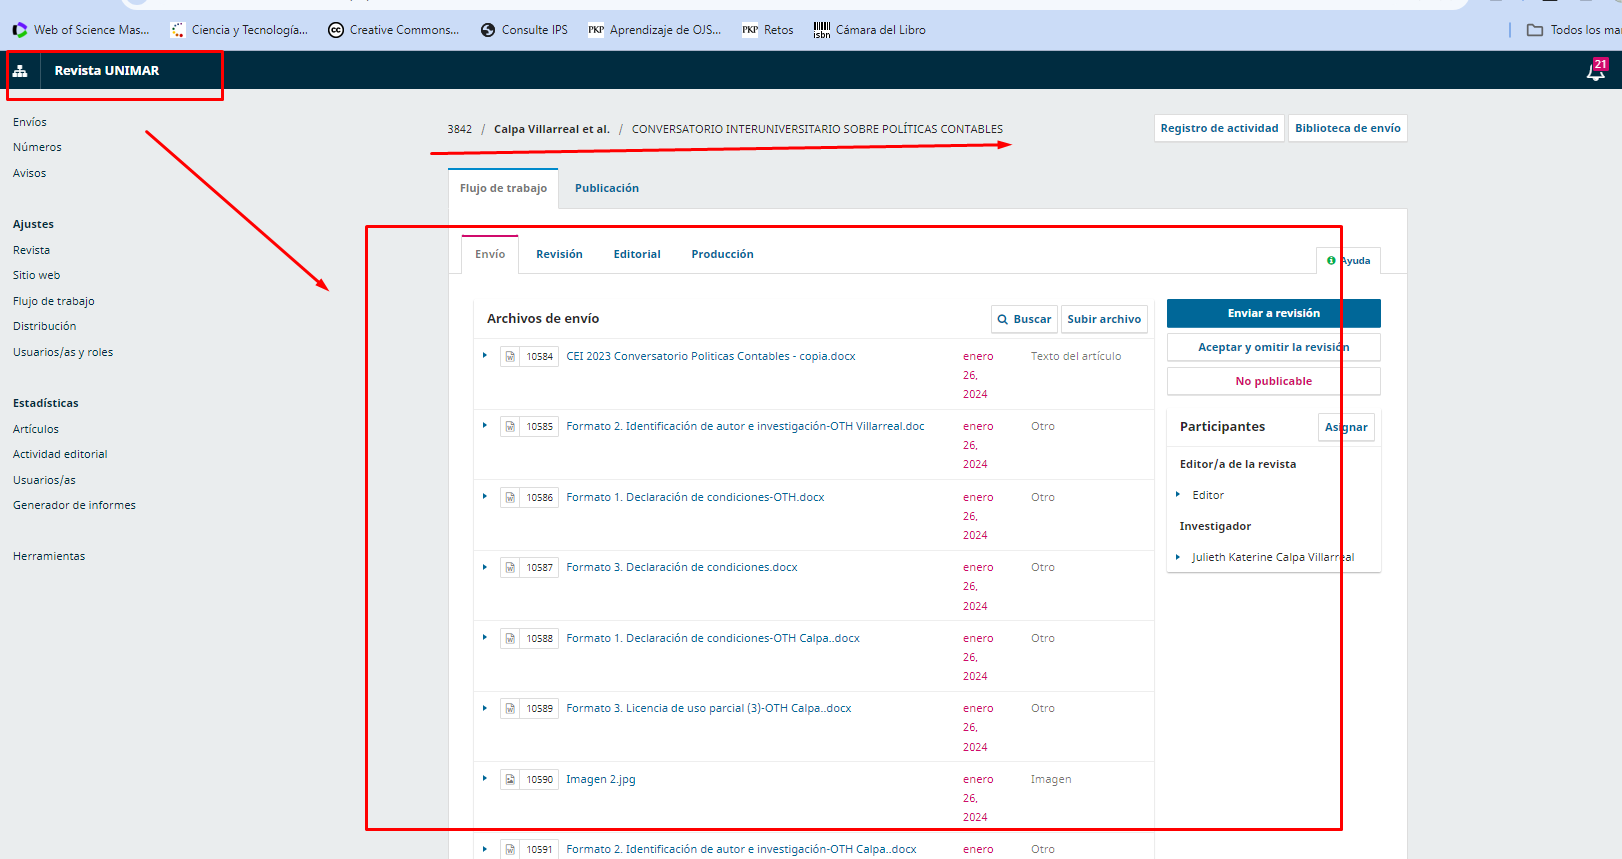Open Formato 3. Declaración de condiciones.docx file
1622x859 pixels.
coord(681,567)
